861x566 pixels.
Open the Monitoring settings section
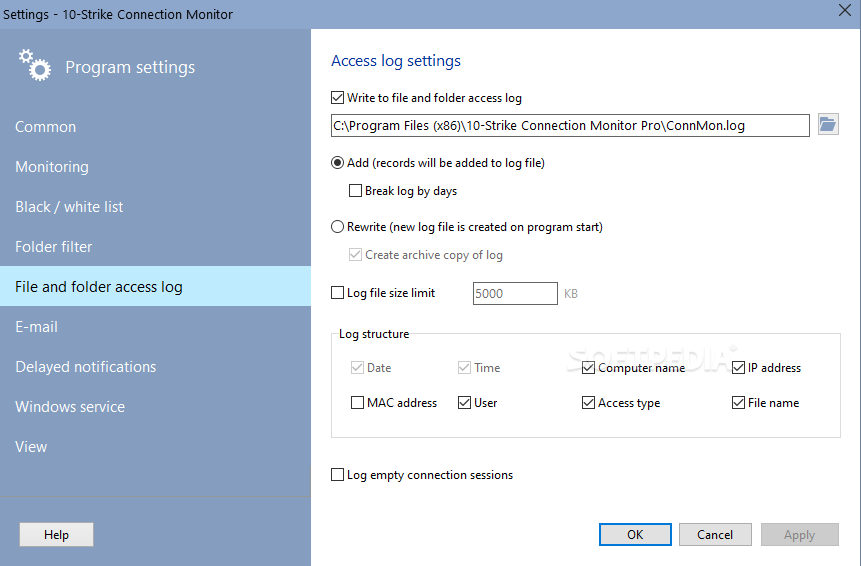click(x=155, y=167)
